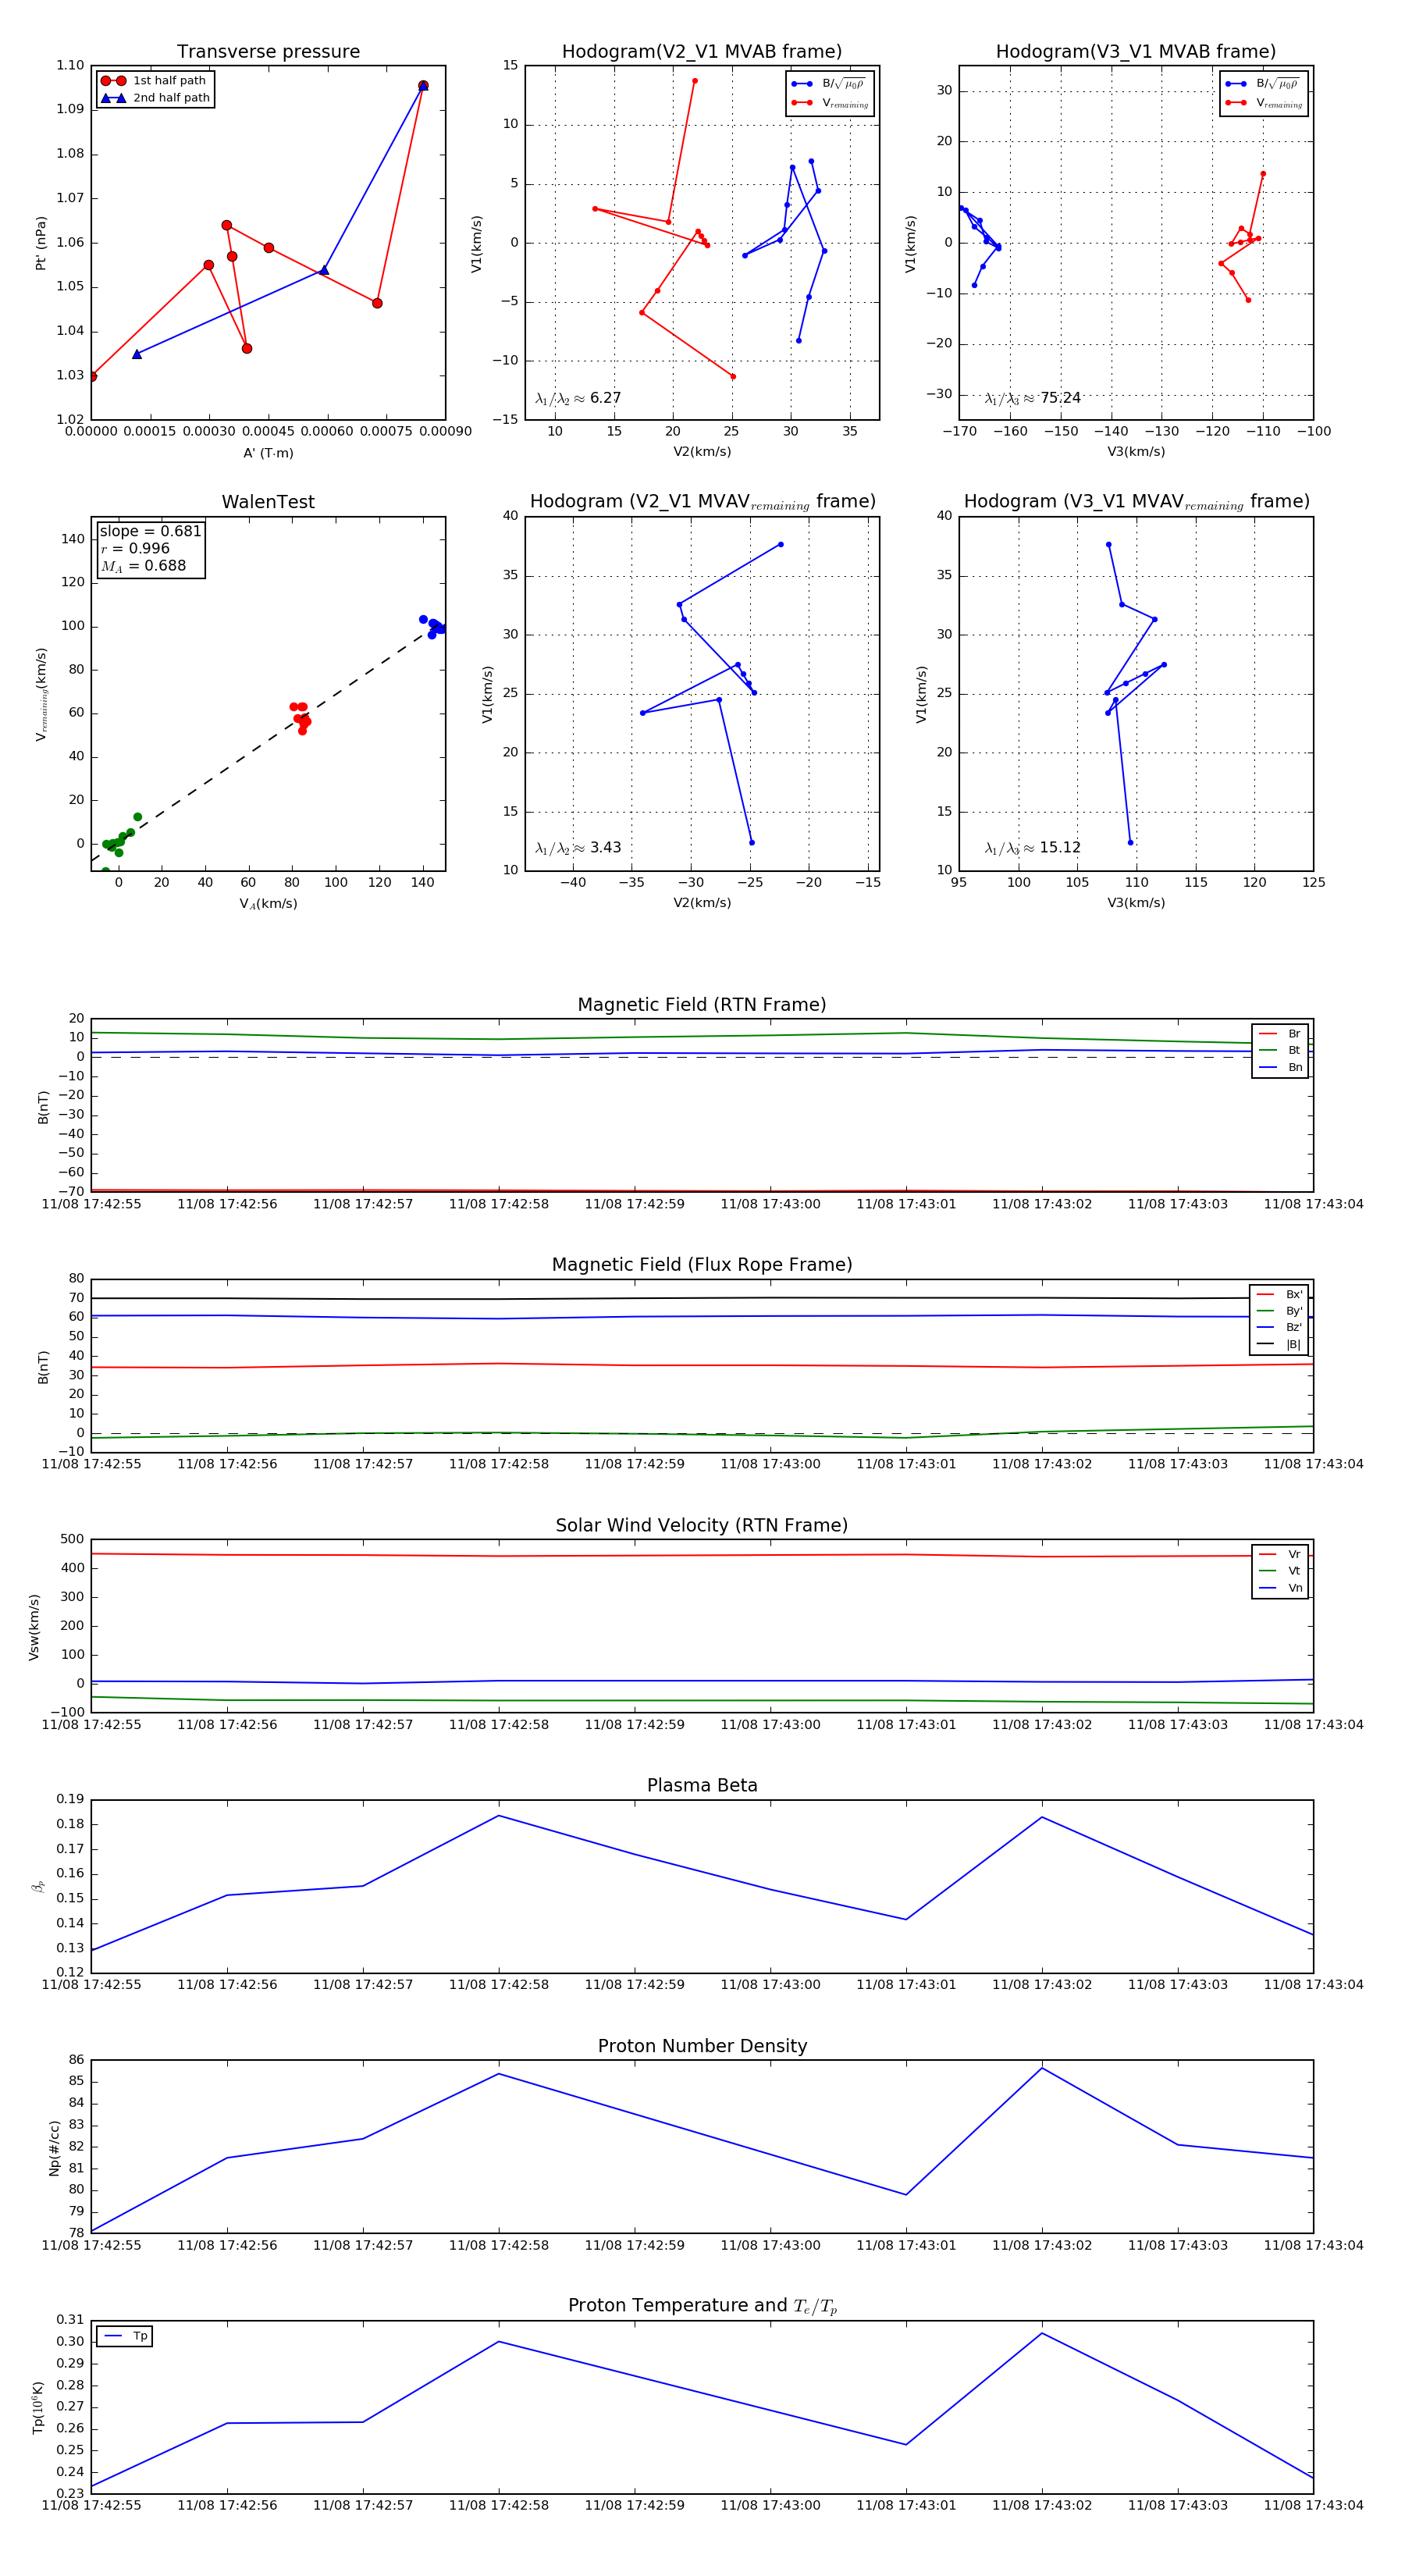Click the 'Tp(10⁶K)' y-axis label
This screenshot has width=1405, height=2576.
pyautogui.click(x=38, y=2407)
